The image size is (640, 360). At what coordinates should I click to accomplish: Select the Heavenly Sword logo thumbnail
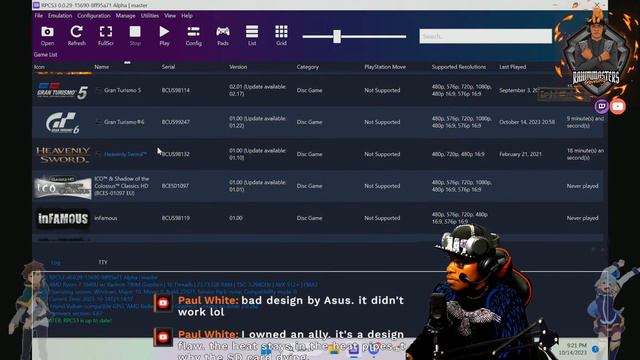point(63,155)
